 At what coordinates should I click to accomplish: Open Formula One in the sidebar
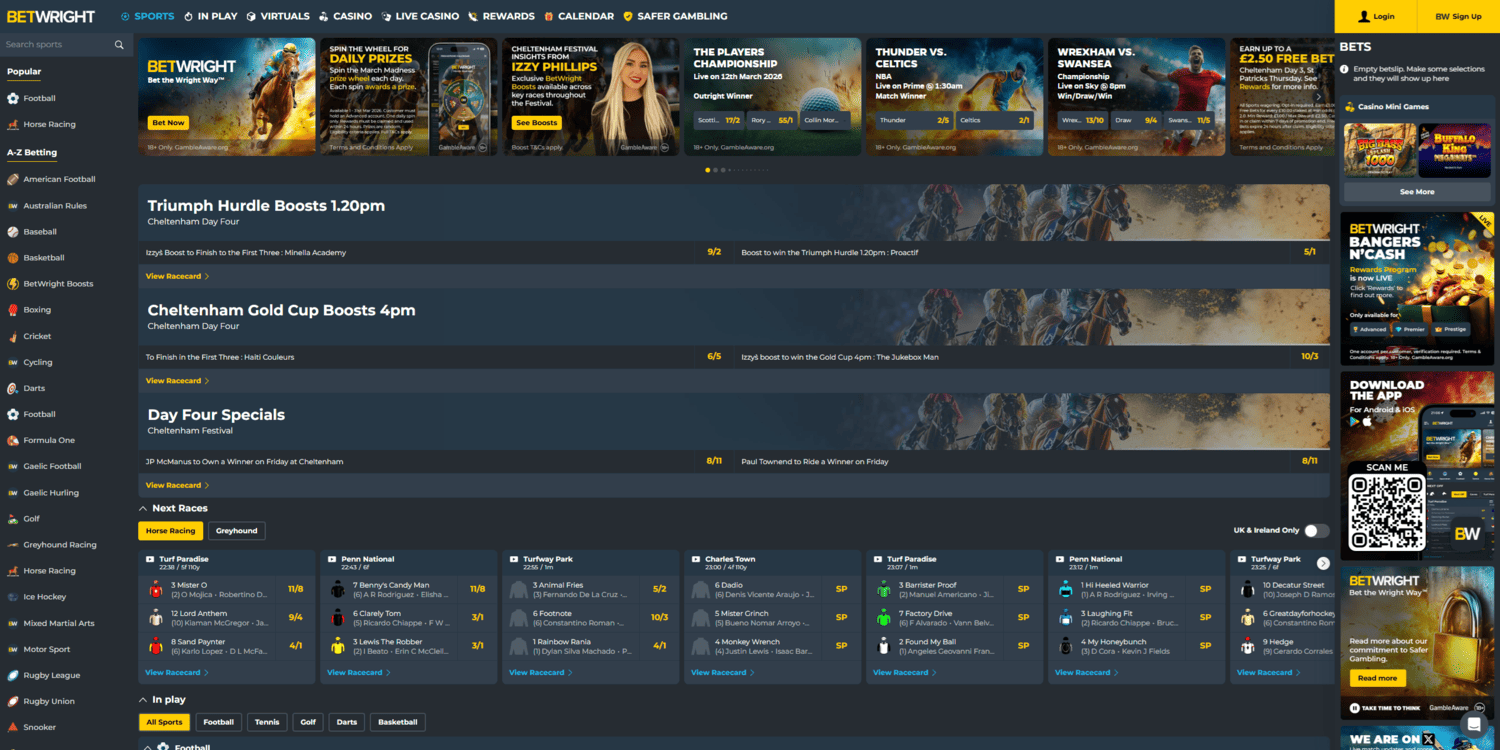50,440
